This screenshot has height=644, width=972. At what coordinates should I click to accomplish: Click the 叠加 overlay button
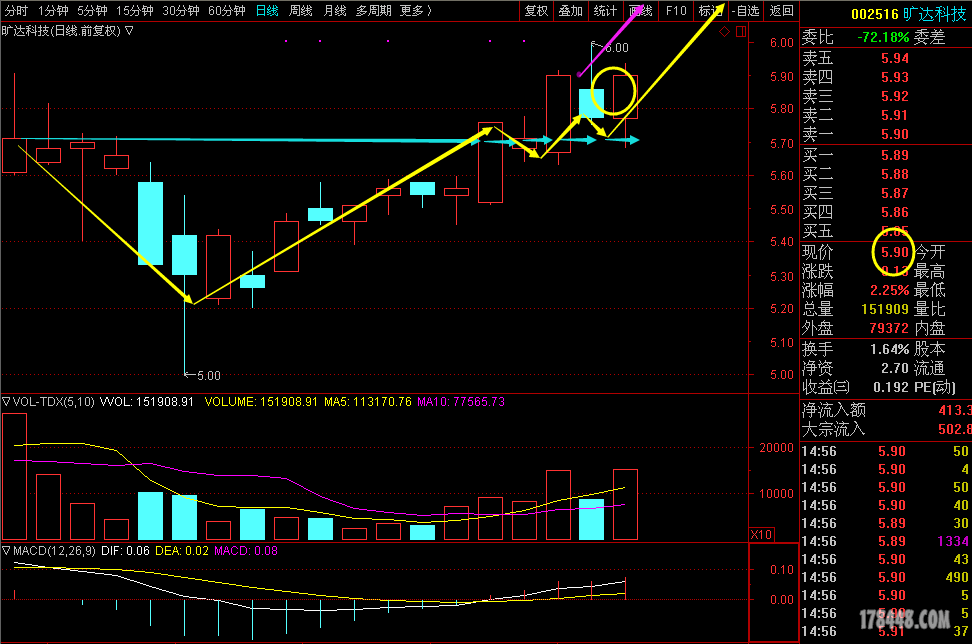(570, 11)
